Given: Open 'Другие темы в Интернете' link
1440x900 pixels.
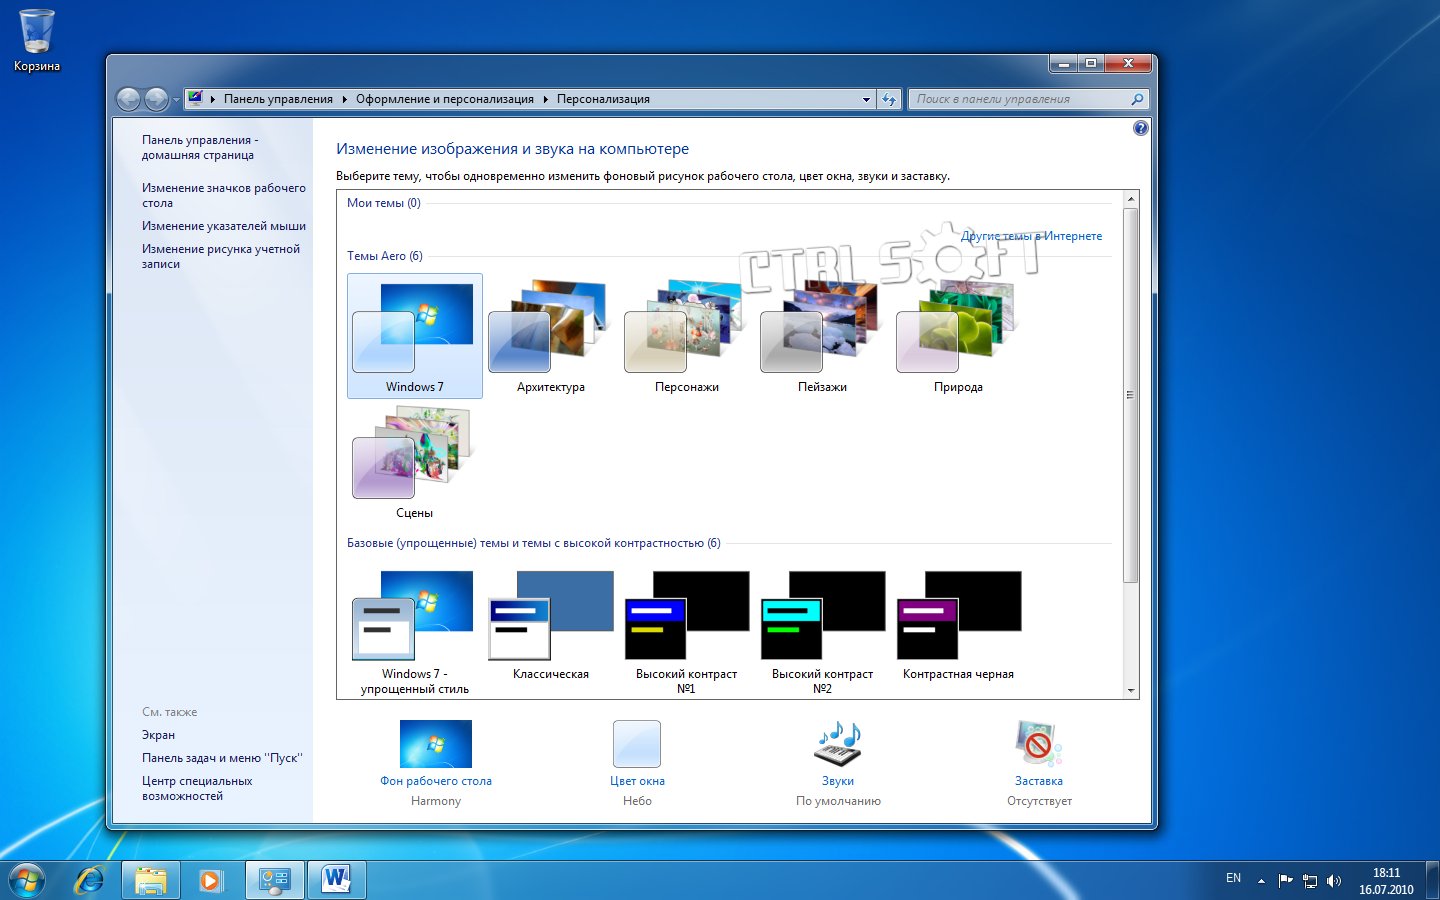Looking at the screenshot, I should click(1031, 236).
